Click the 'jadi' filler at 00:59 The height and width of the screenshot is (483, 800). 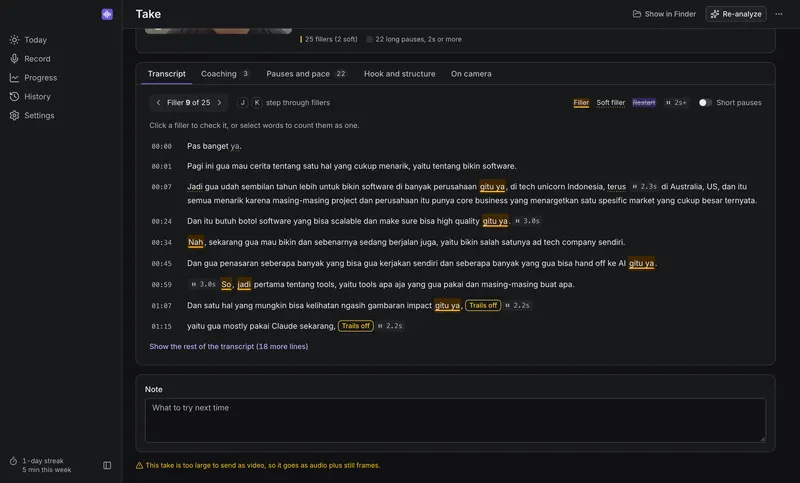244,284
